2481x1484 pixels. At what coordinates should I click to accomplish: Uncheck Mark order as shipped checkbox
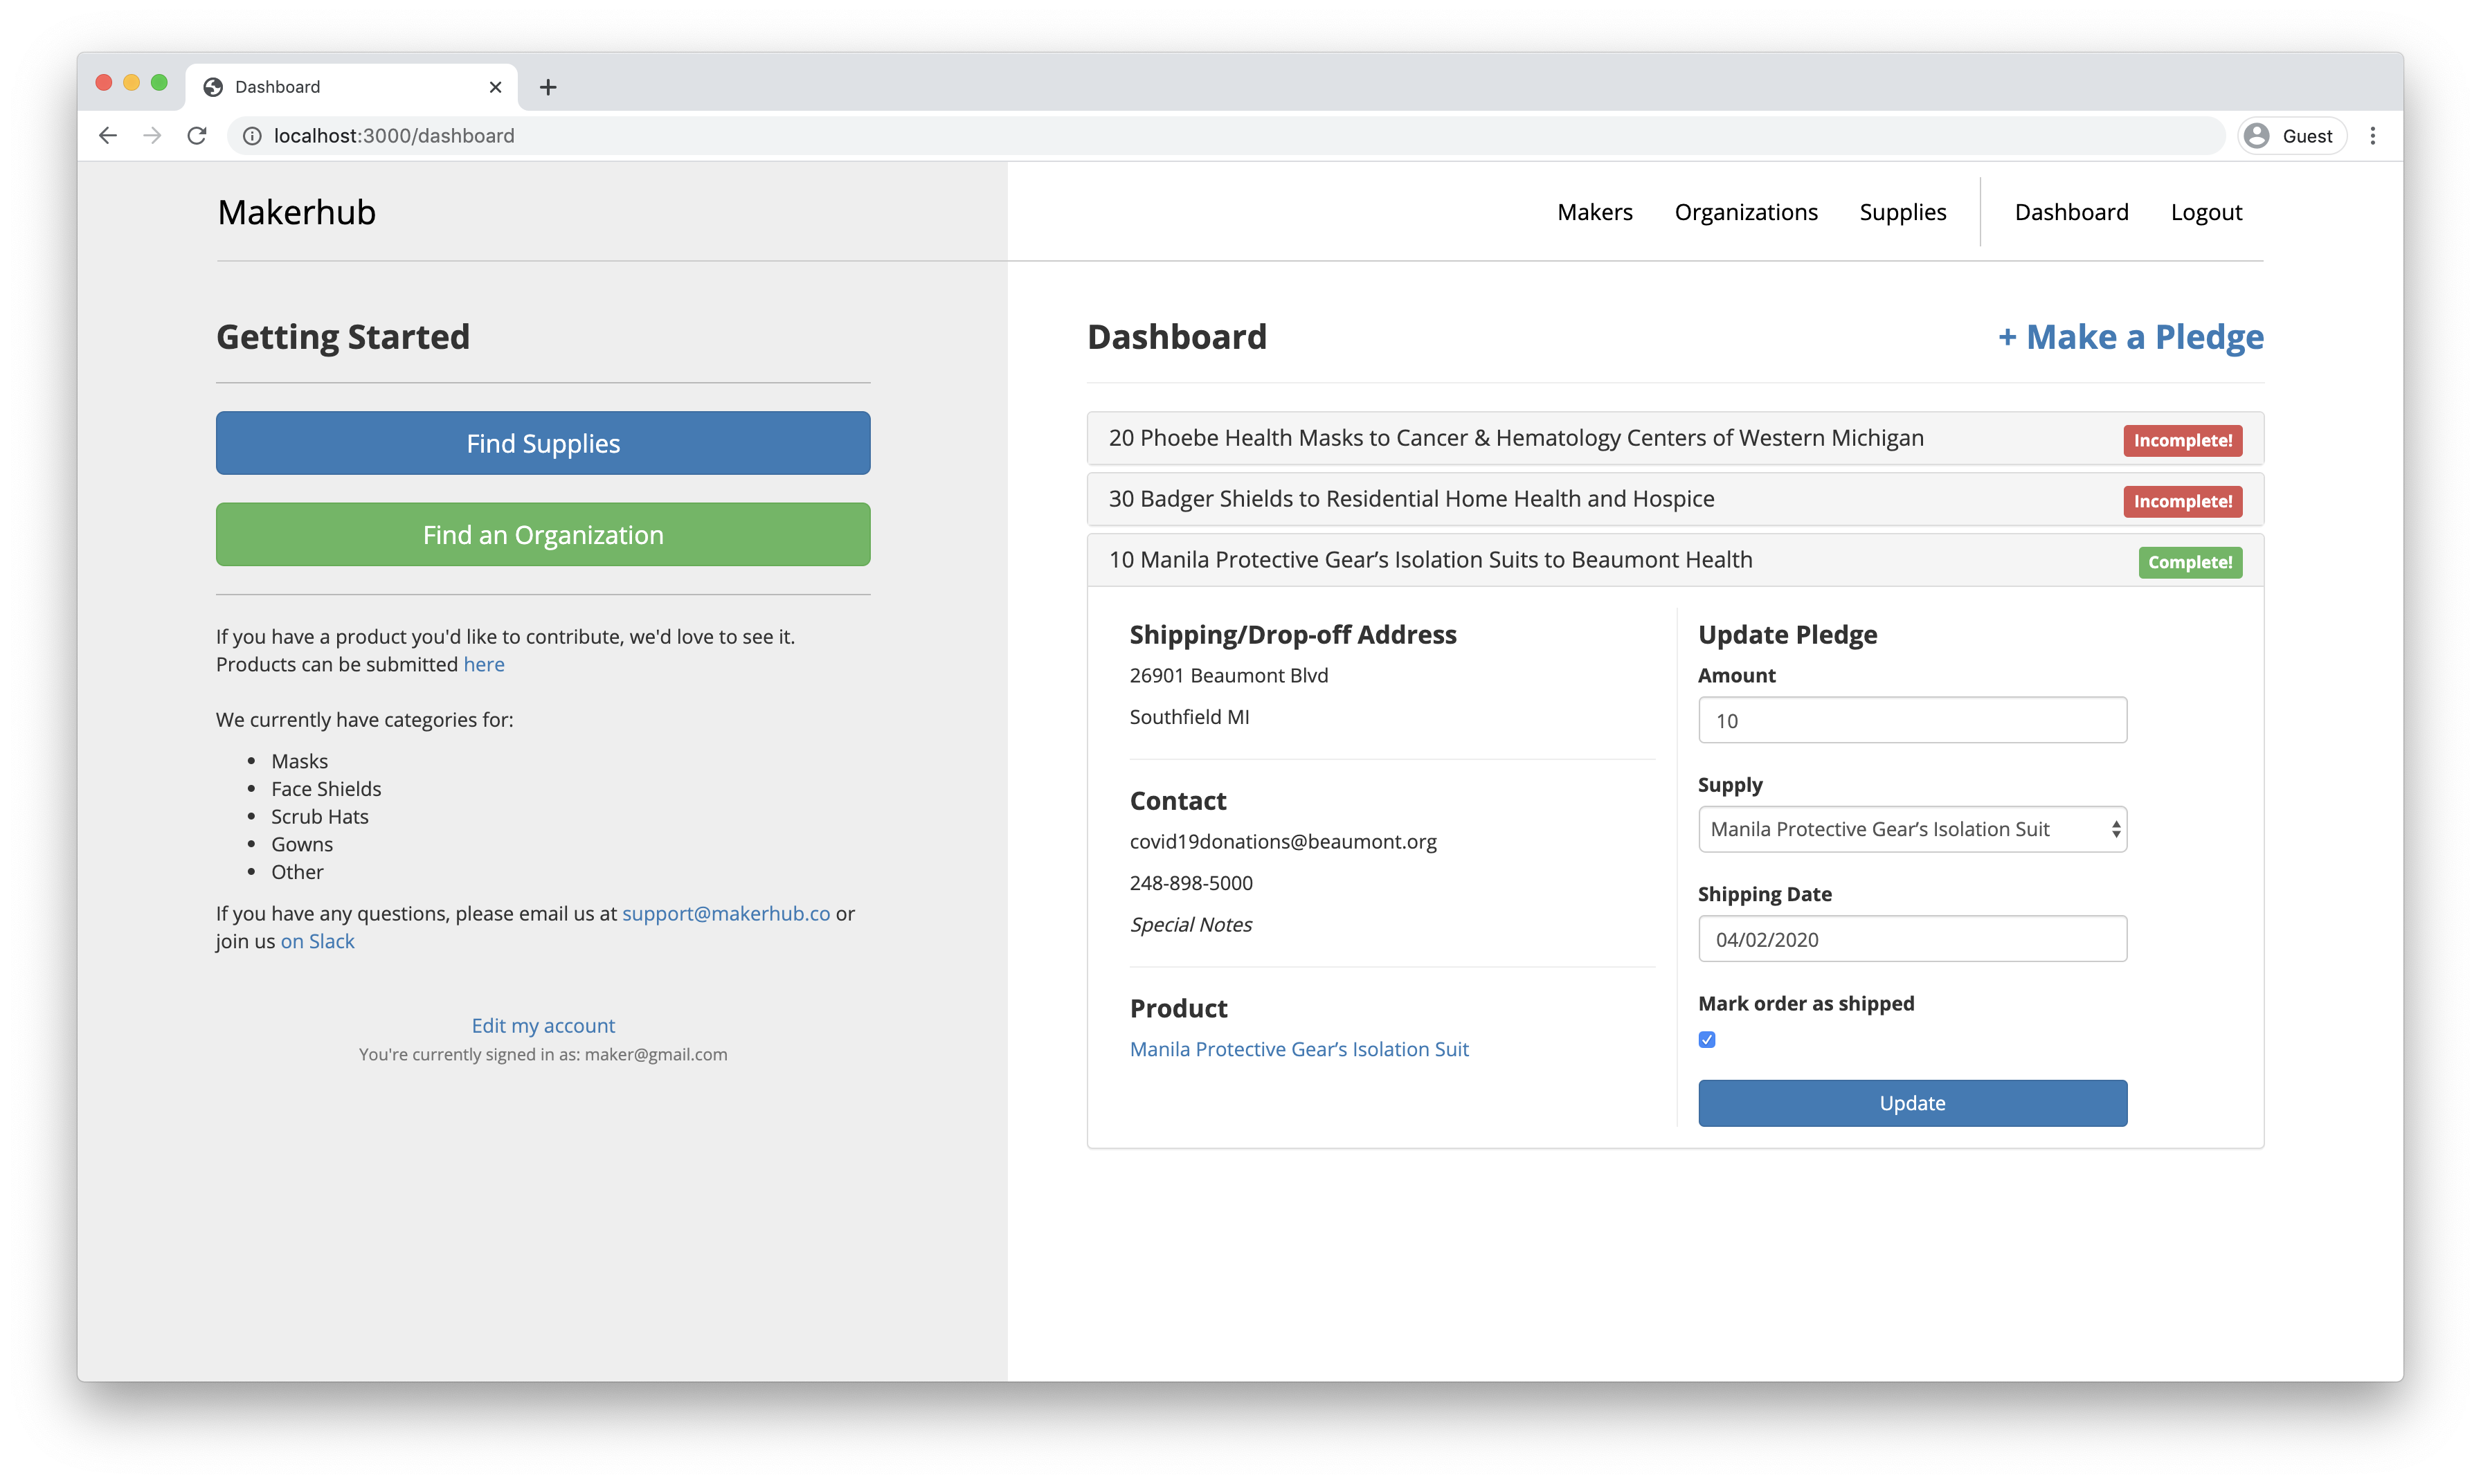click(1707, 1040)
